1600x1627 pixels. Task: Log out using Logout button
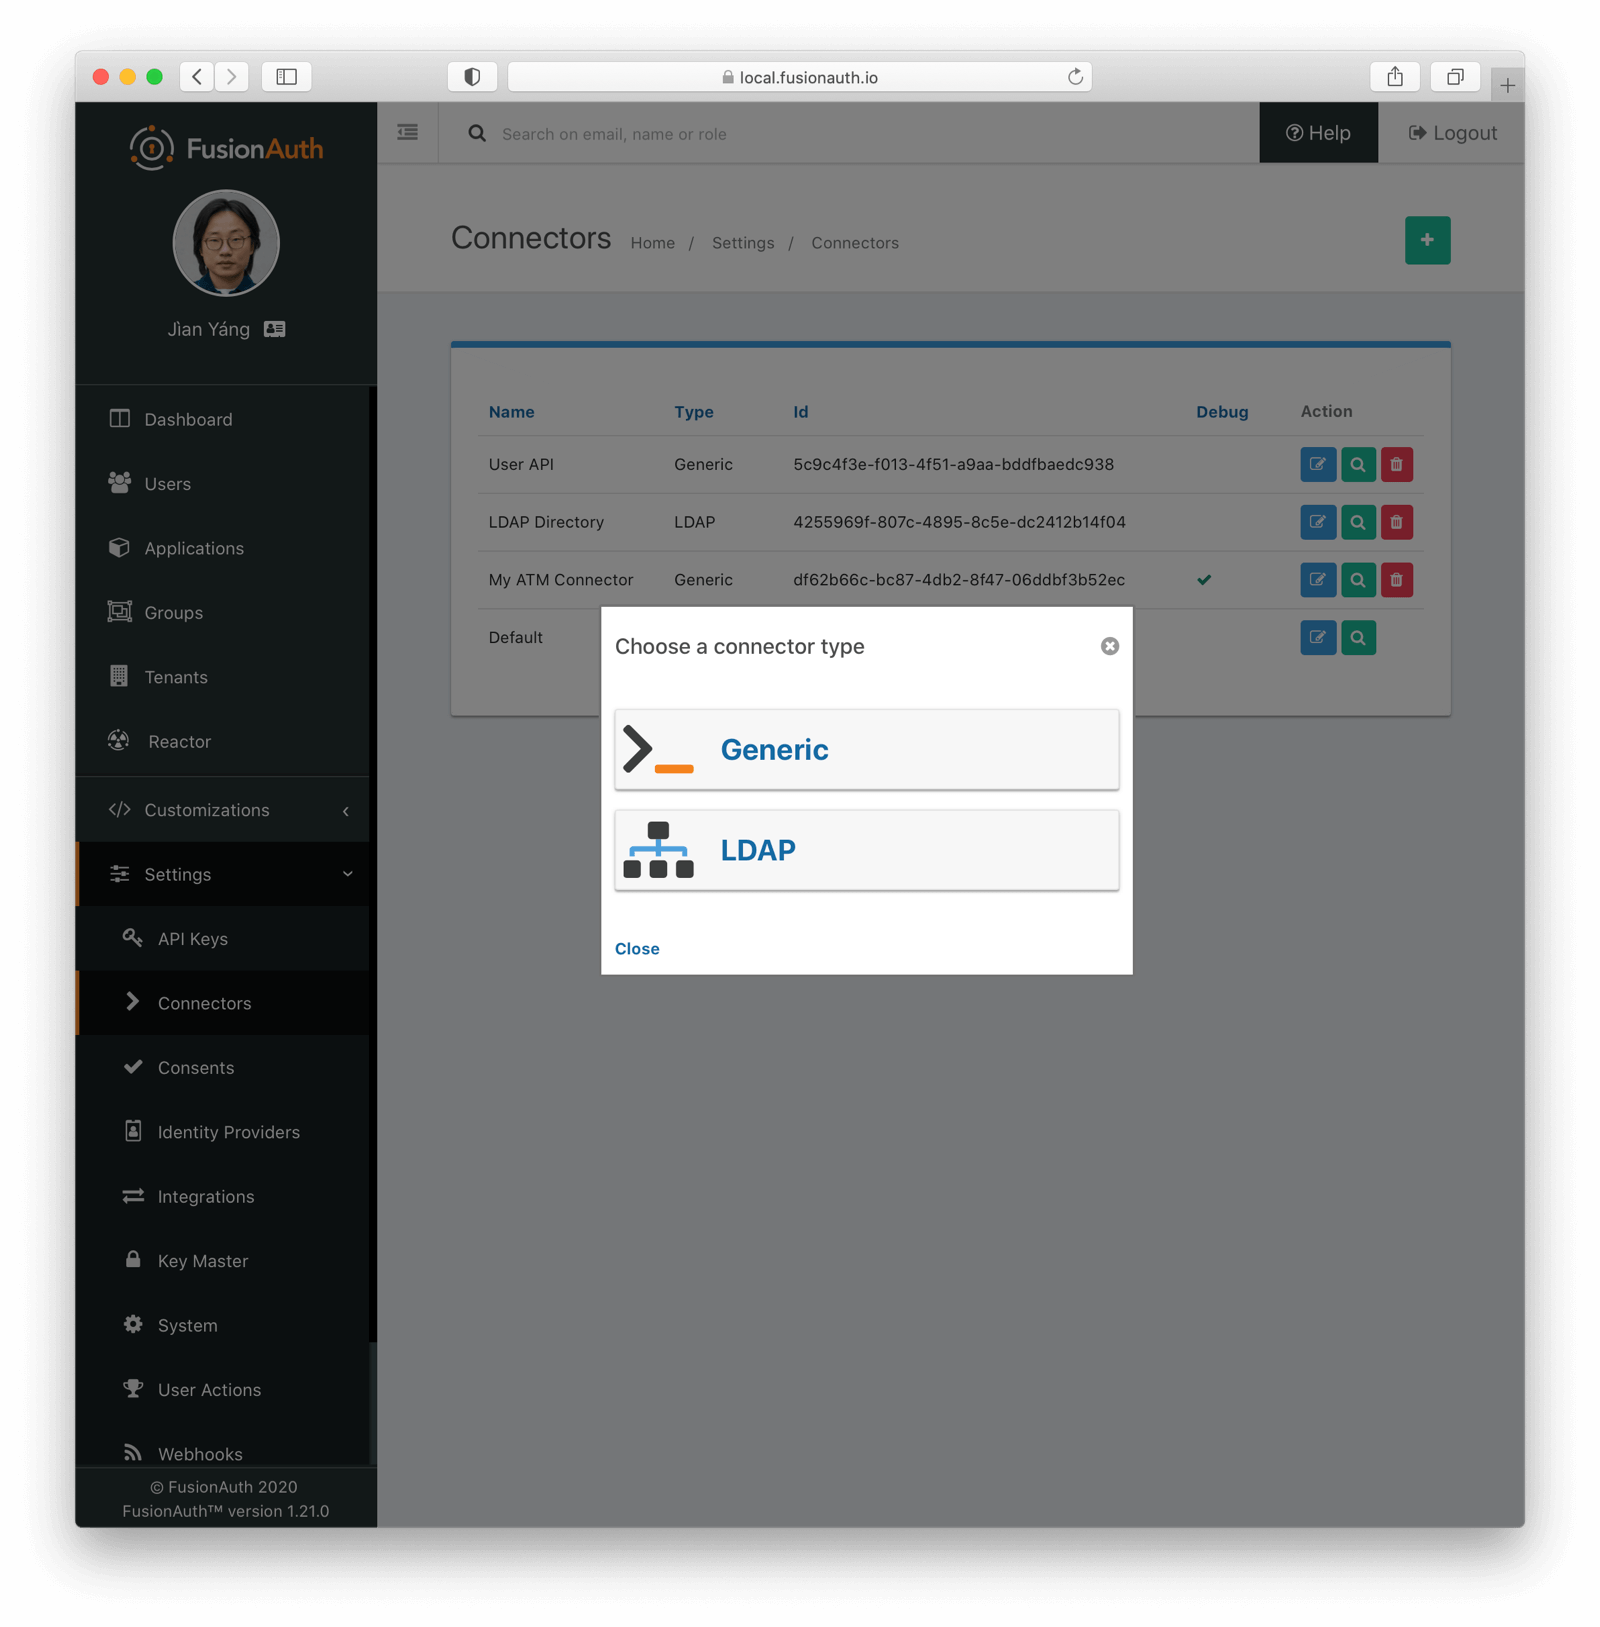pyautogui.click(x=1452, y=132)
